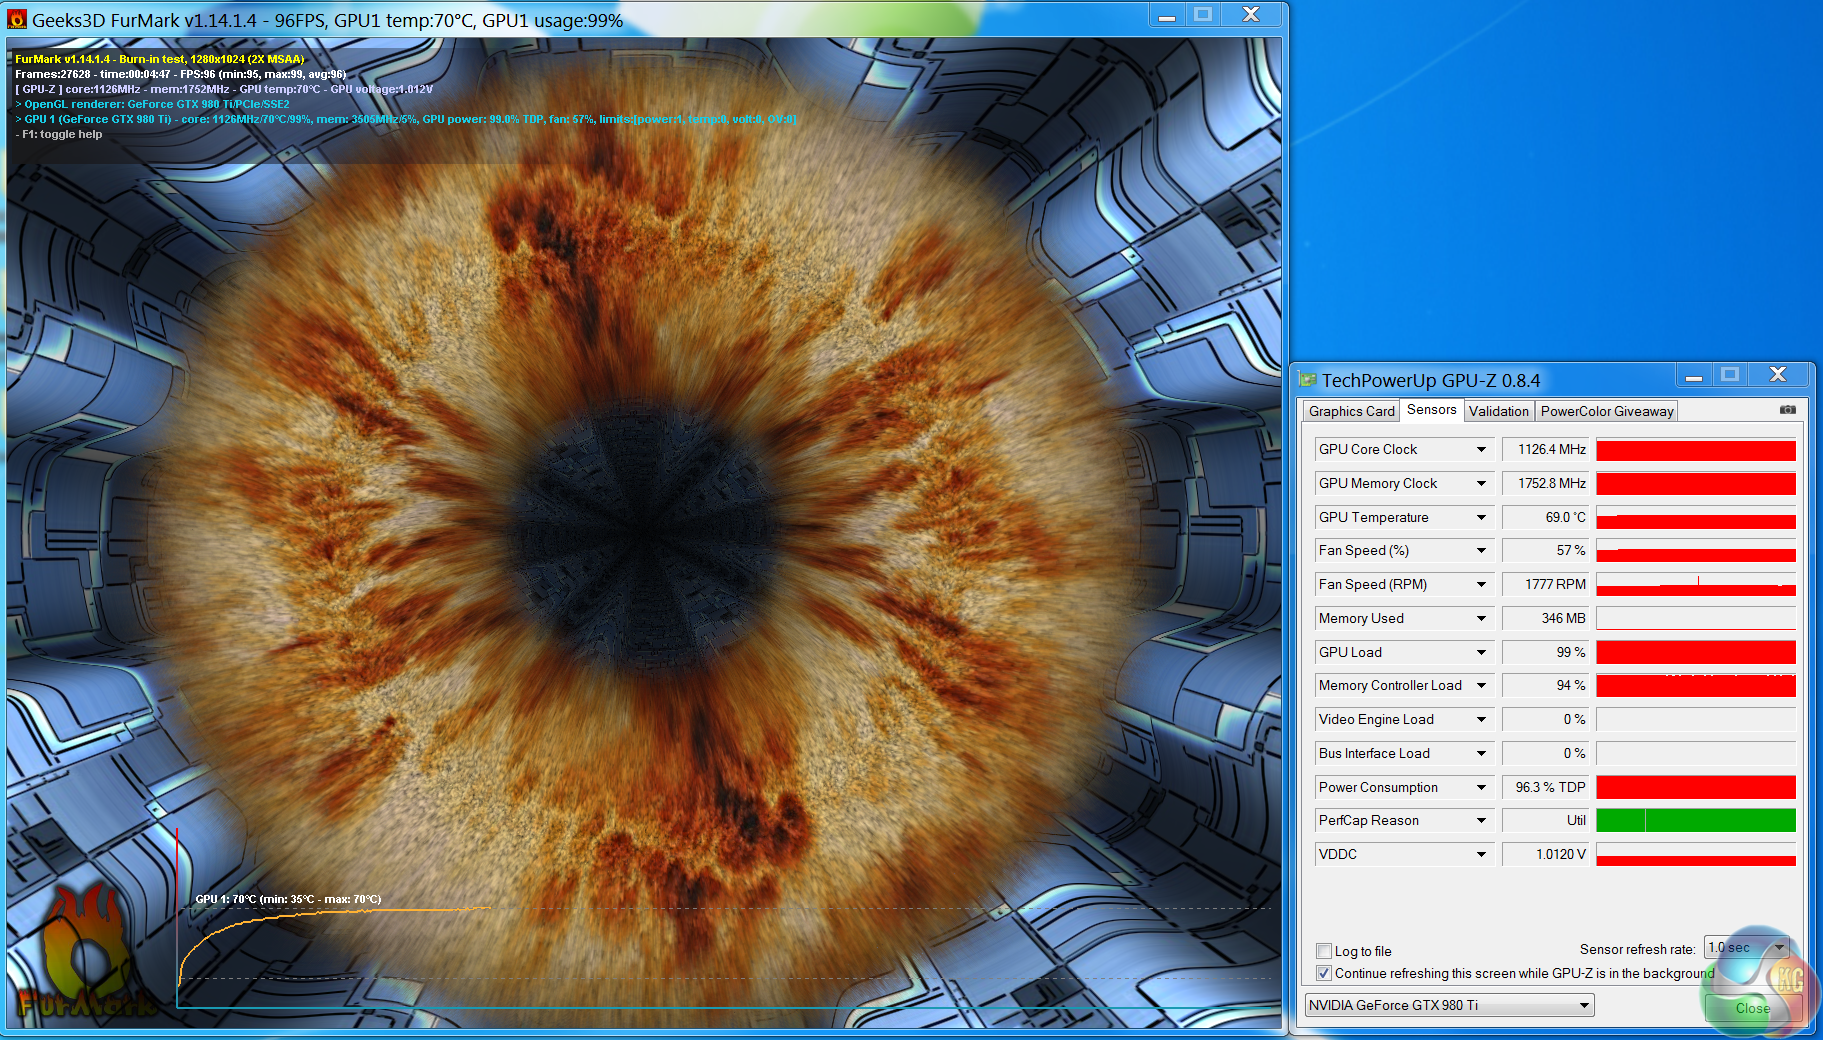Expand the GPU Temperature dropdown arrow
The height and width of the screenshot is (1040, 1823).
pyautogui.click(x=1481, y=518)
